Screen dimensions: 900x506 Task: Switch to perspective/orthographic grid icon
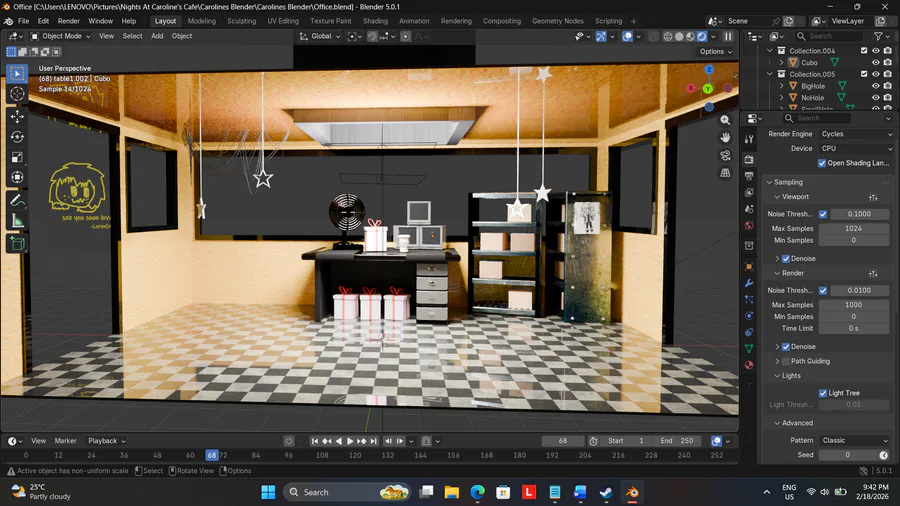[x=725, y=173]
